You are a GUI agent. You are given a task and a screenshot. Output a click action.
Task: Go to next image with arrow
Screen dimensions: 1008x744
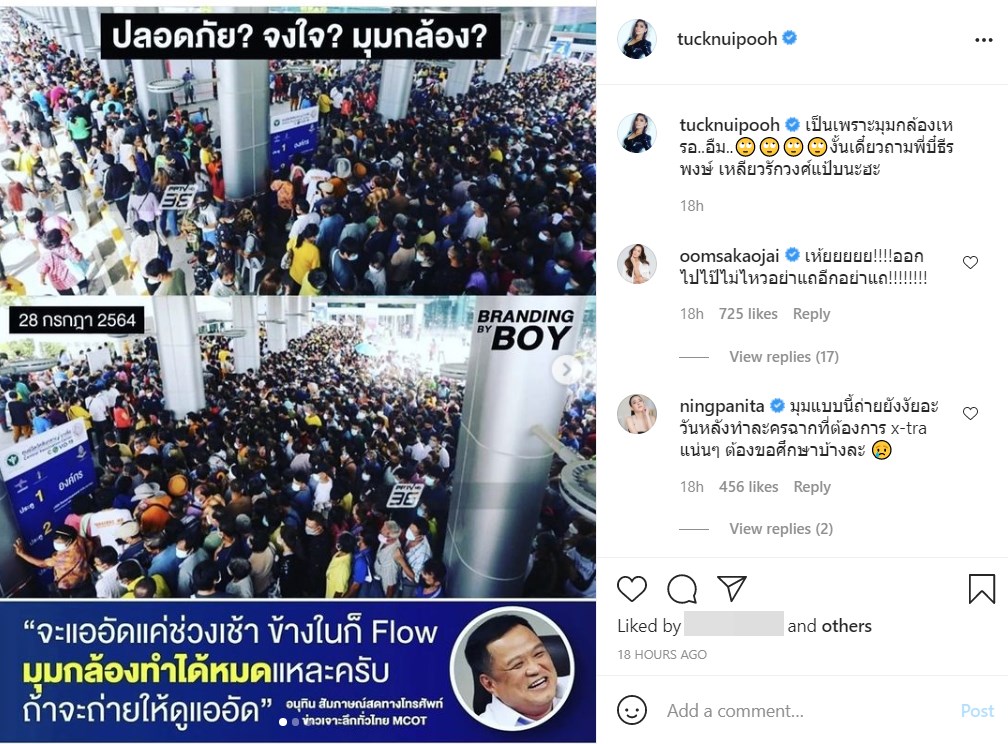pyautogui.click(x=566, y=369)
